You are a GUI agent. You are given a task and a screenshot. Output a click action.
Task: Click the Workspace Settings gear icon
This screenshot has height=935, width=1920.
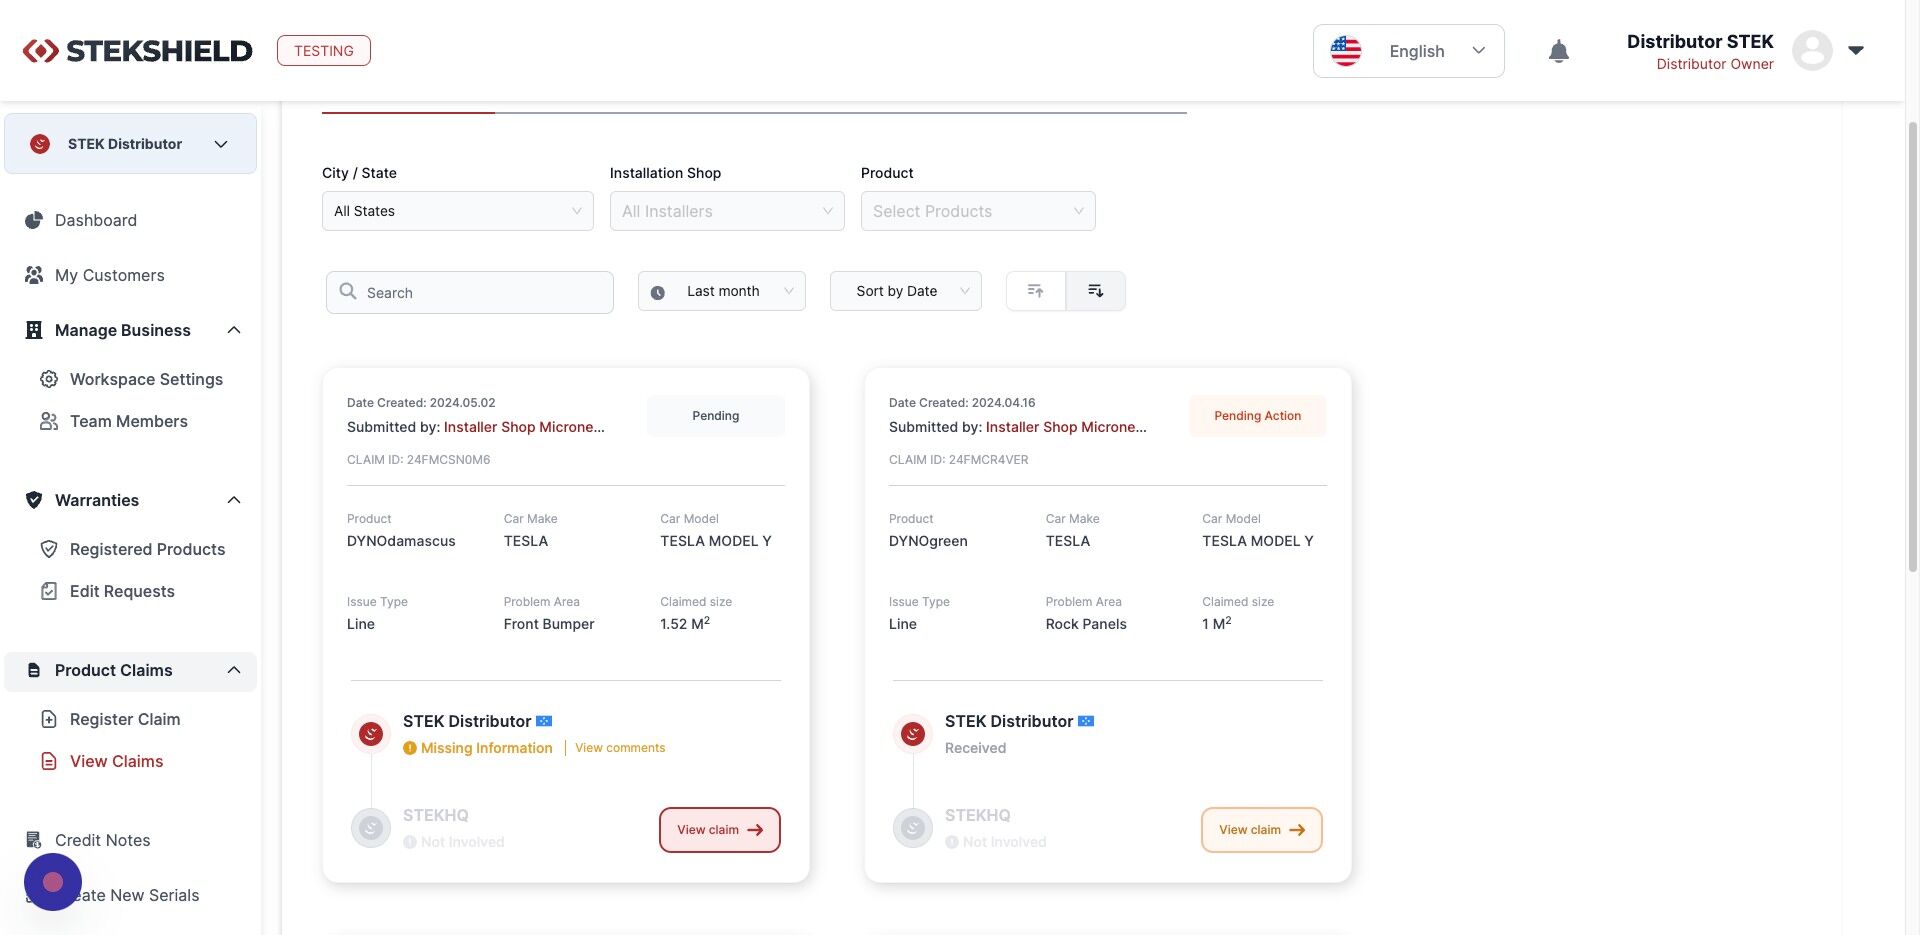48,379
